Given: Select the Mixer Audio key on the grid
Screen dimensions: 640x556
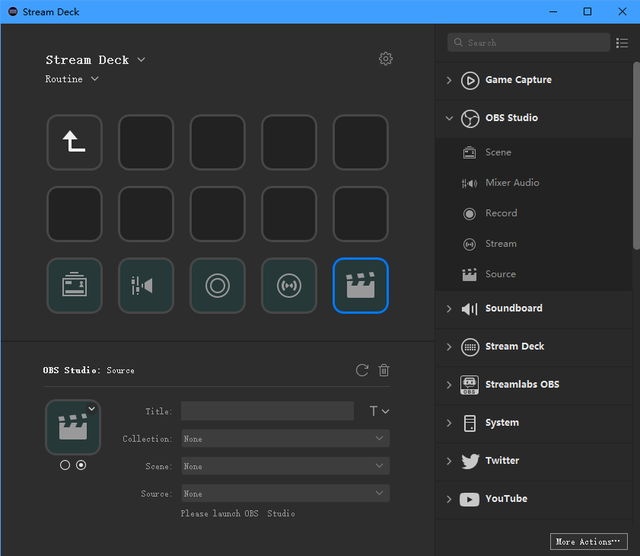Looking at the screenshot, I should [x=146, y=285].
